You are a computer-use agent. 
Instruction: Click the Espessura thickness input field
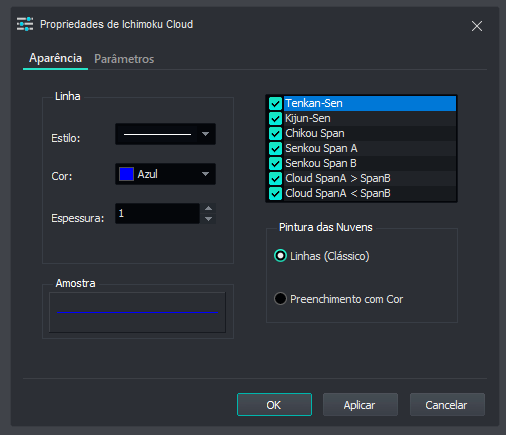pyautogui.click(x=157, y=213)
